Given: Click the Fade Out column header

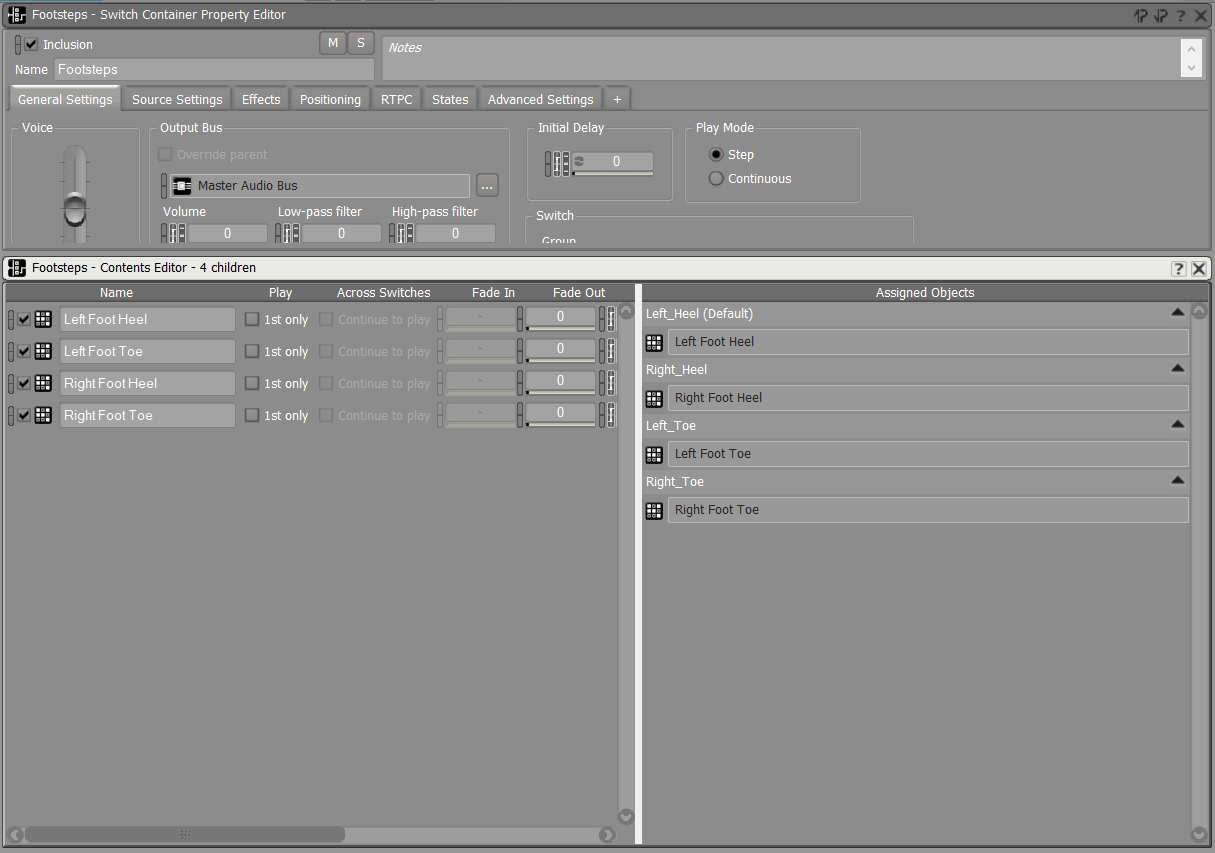Looking at the screenshot, I should coord(579,293).
